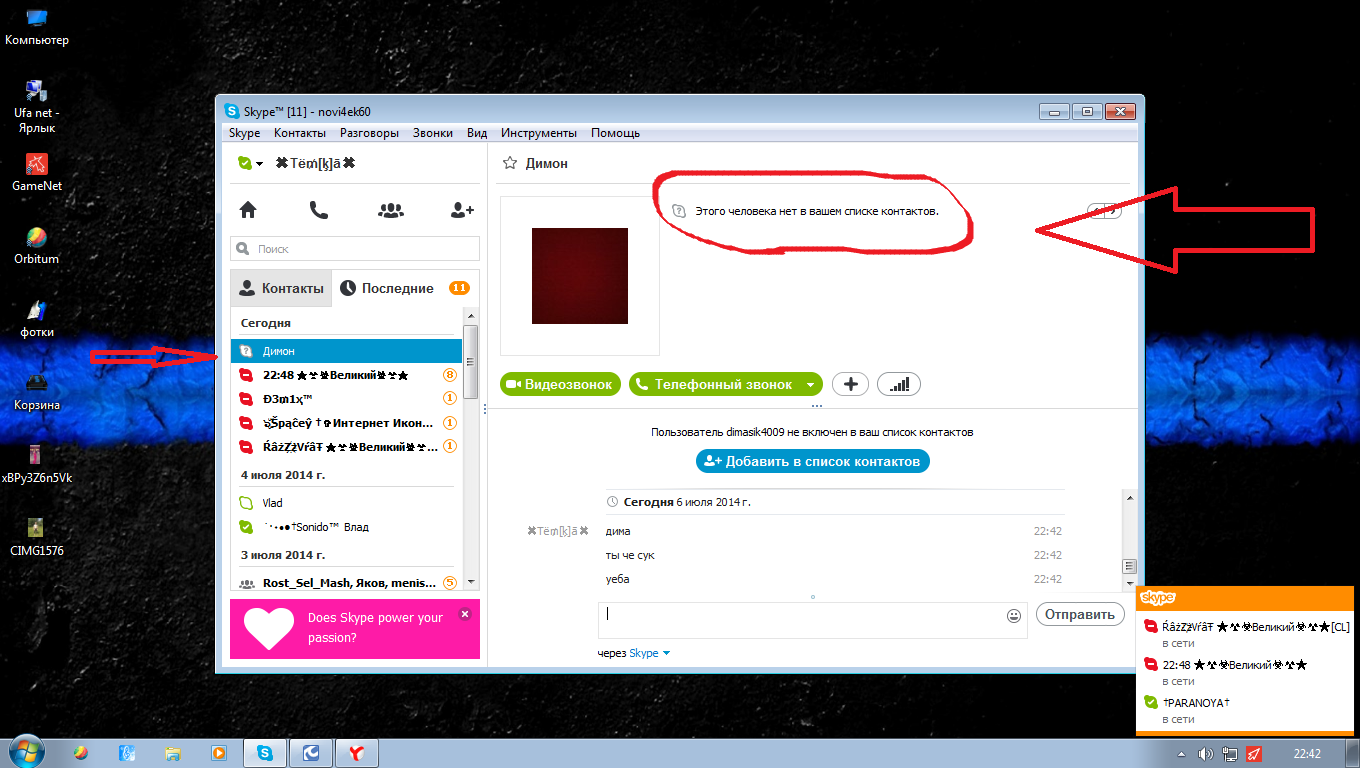1360x768 pixels.
Task: Open Корзина recycle bin
Action: point(37,392)
